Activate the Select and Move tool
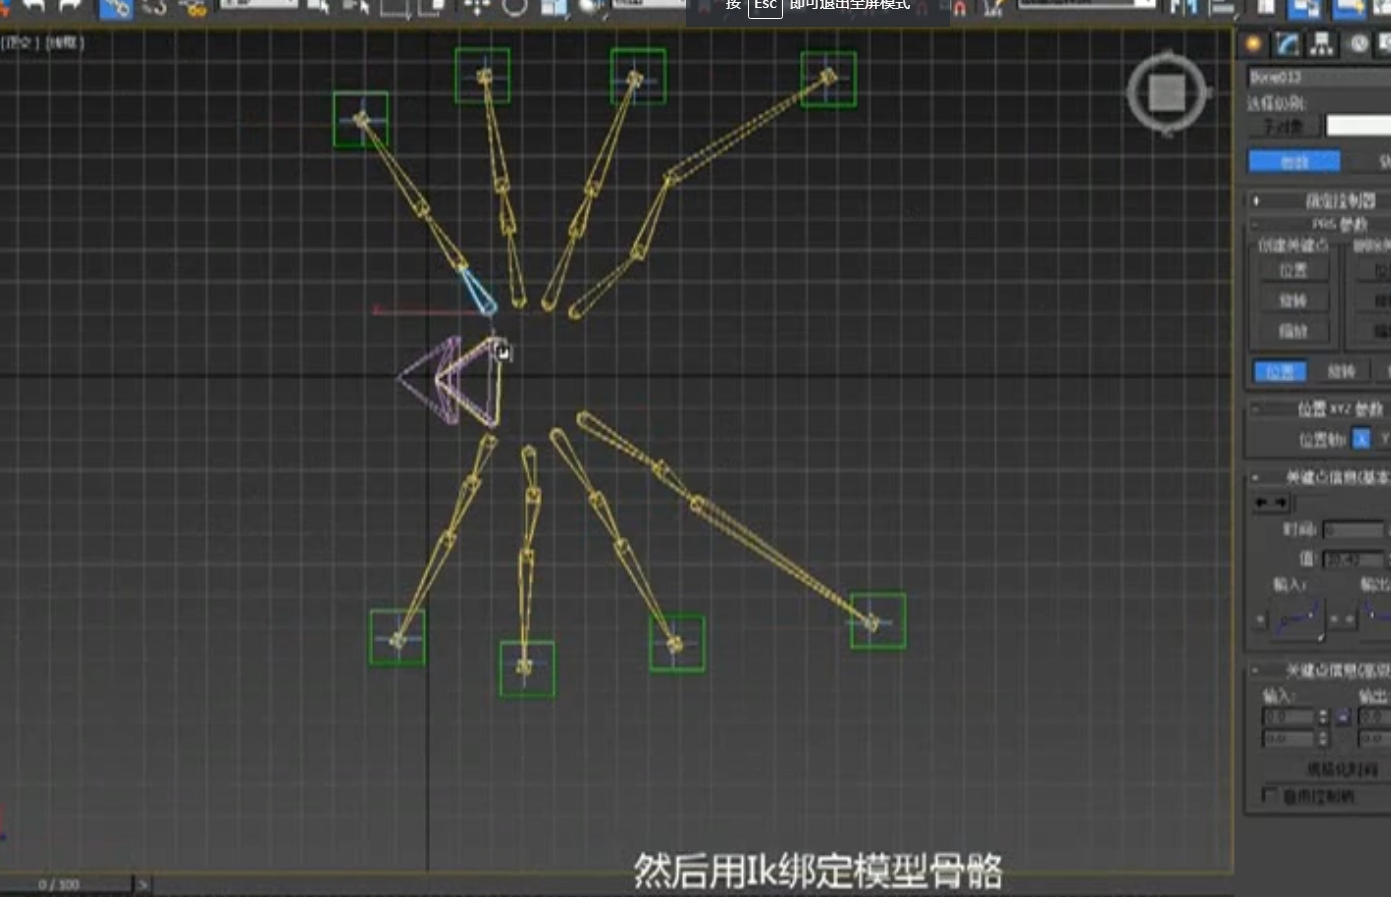Screen dimensions: 1391x897 (476, 8)
